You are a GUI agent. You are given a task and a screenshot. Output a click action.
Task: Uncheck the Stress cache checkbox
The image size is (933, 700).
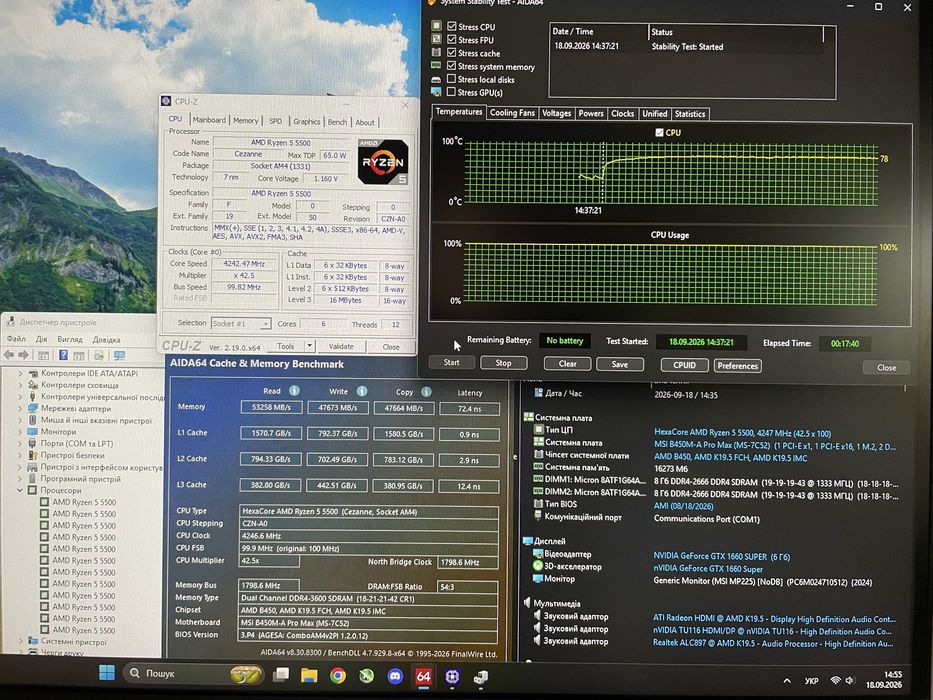click(x=452, y=52)
